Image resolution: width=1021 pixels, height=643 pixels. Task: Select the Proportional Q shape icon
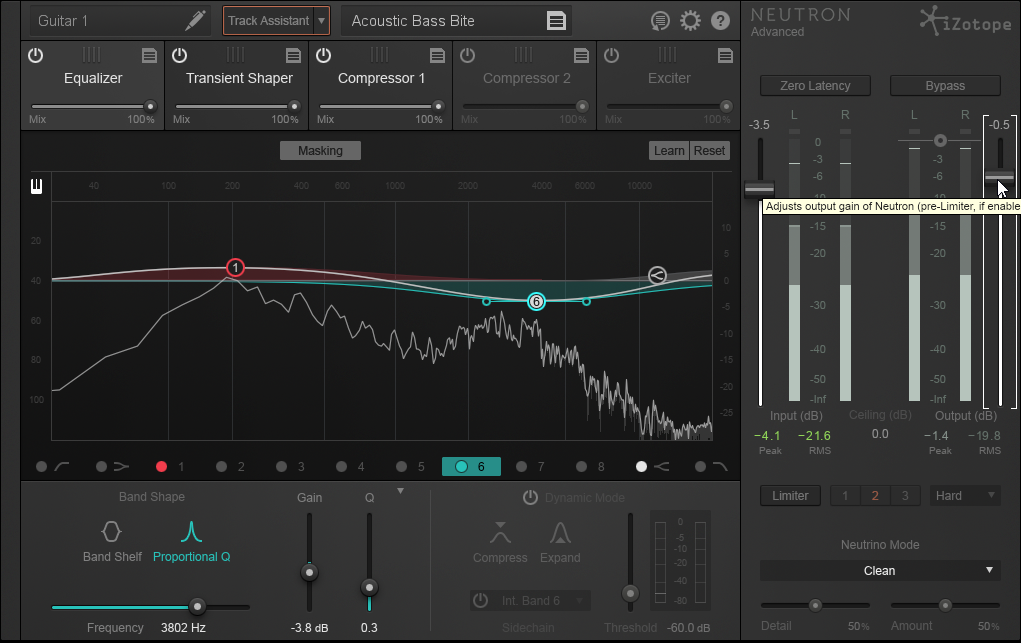click(x=191, y=532)
